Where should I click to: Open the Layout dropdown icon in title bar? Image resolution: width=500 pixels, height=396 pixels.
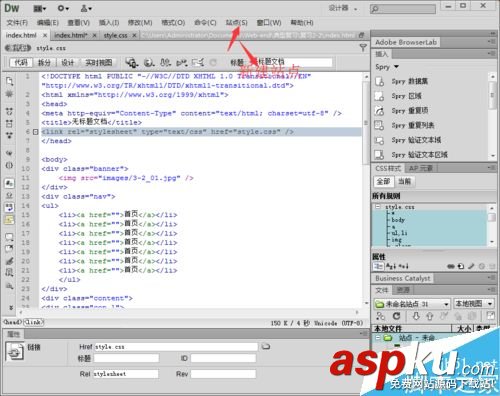coord(40,9)
